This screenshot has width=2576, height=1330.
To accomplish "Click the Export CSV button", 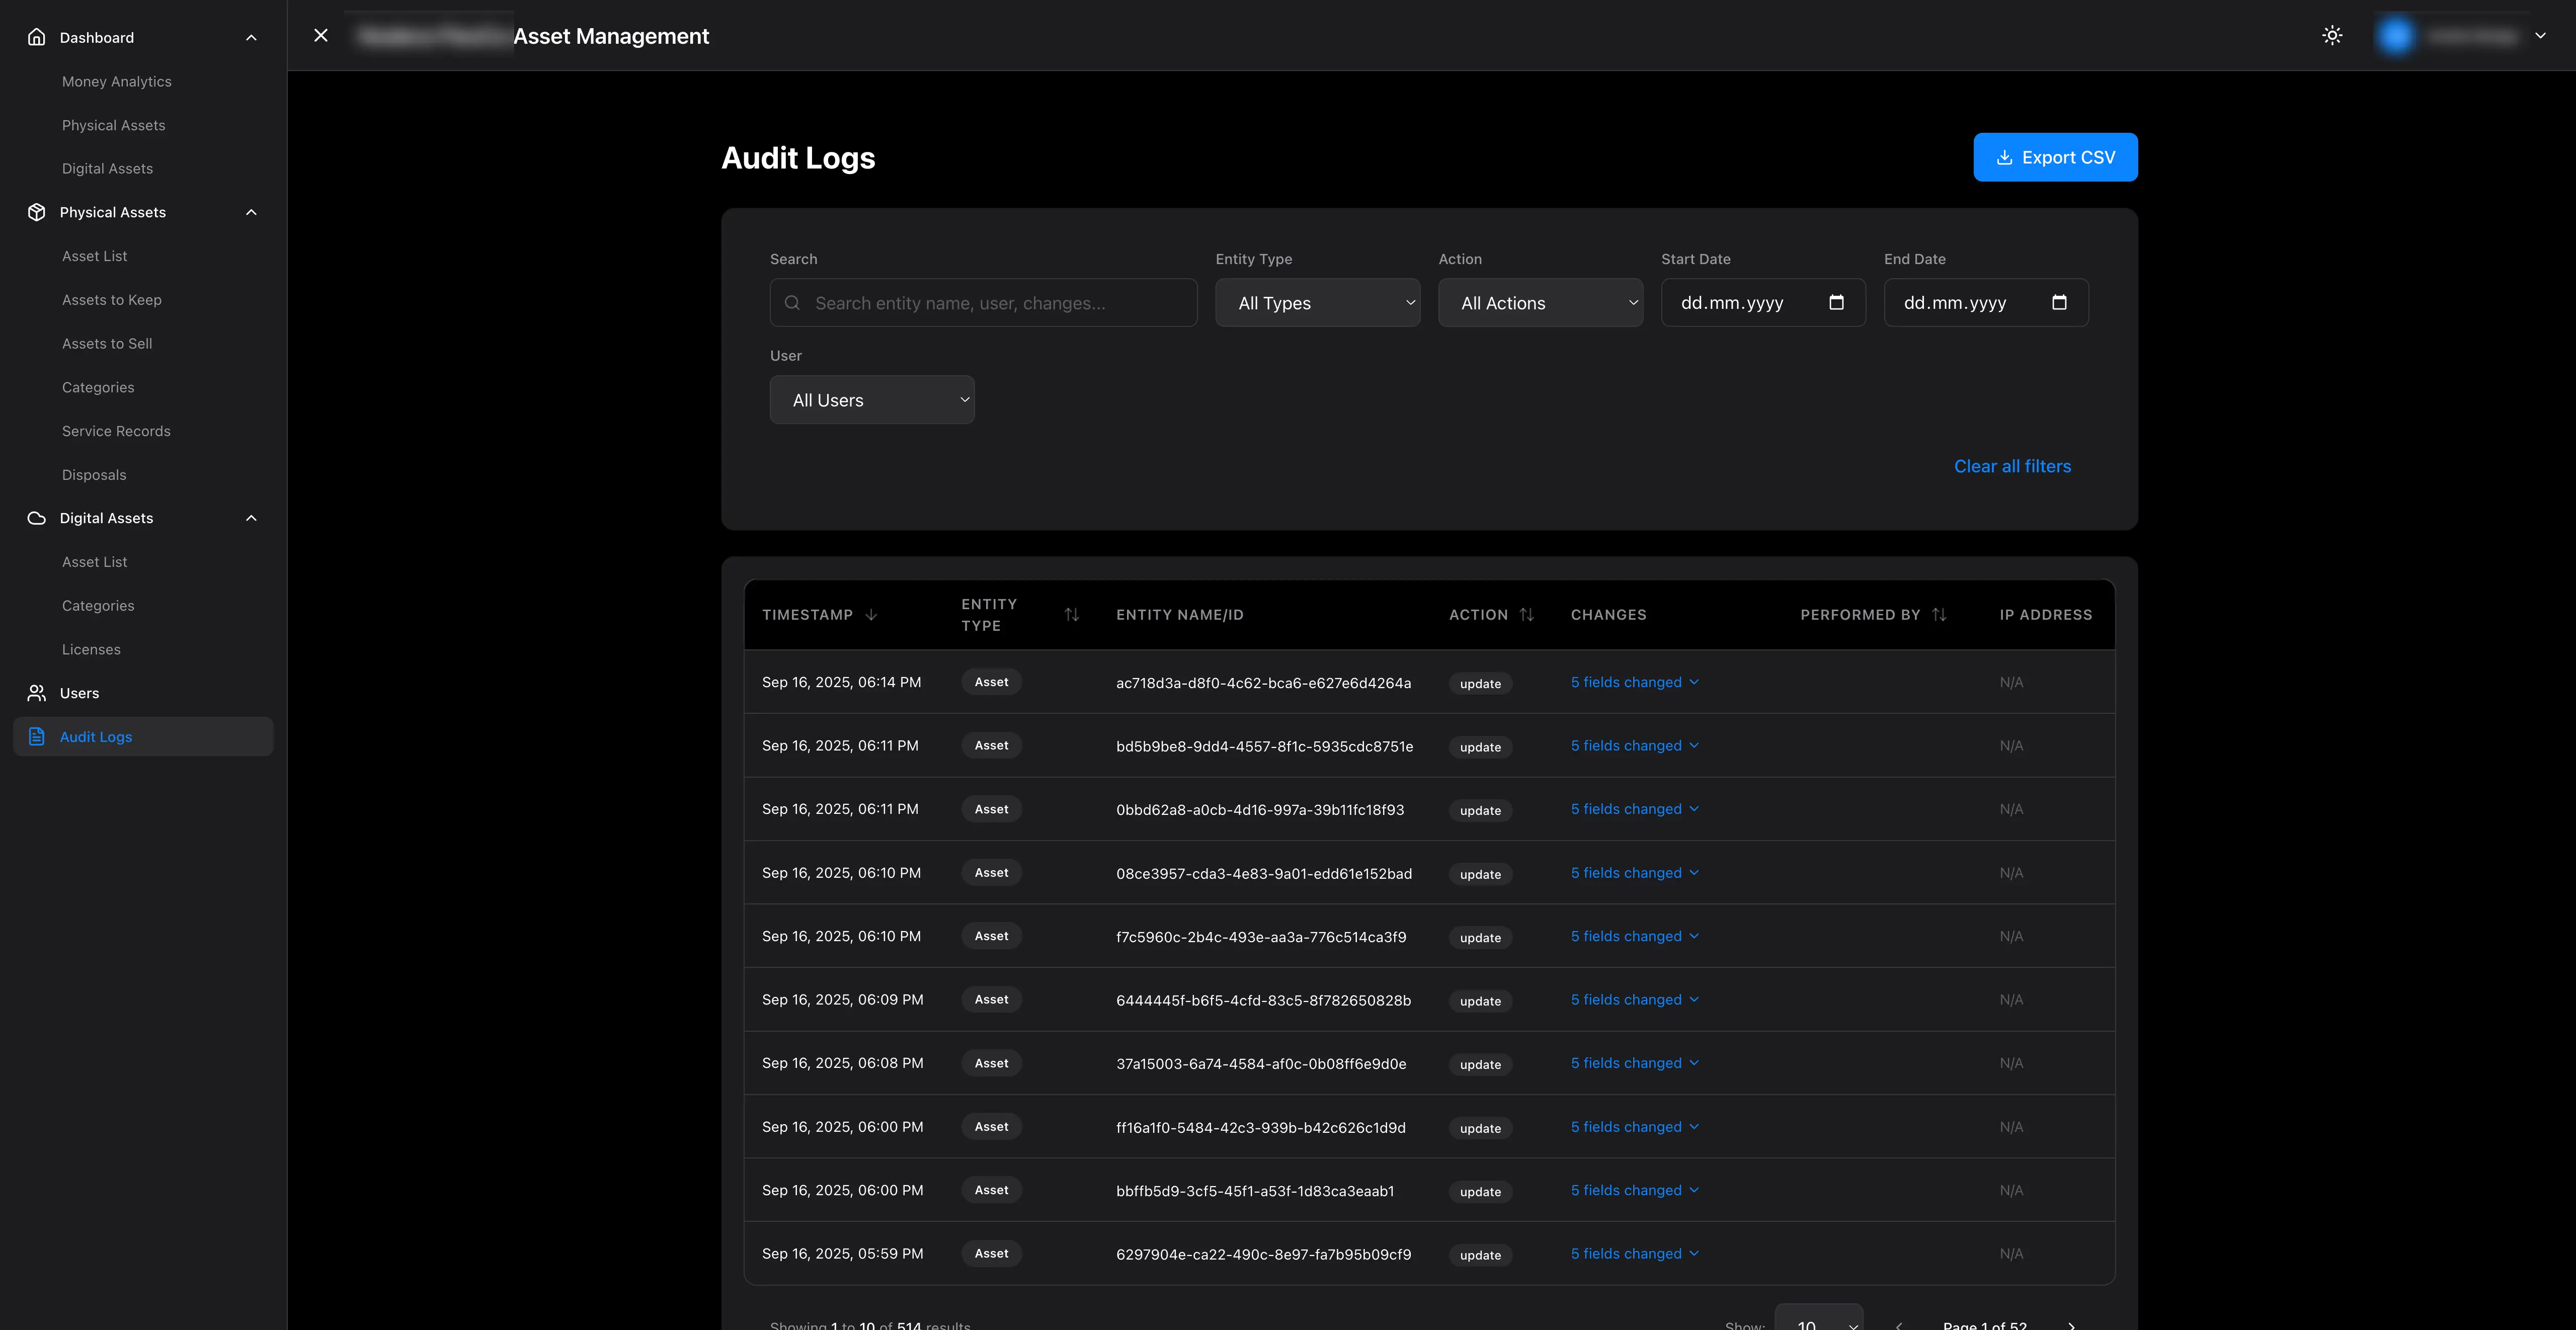I will pyautogui.click(x=2055, y=158).
